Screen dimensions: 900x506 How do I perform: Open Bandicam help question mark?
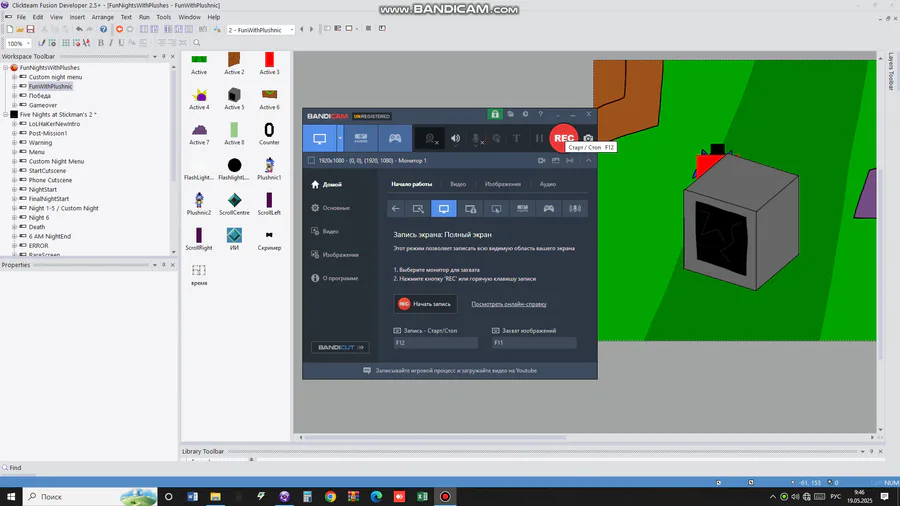tap(540, 114)
